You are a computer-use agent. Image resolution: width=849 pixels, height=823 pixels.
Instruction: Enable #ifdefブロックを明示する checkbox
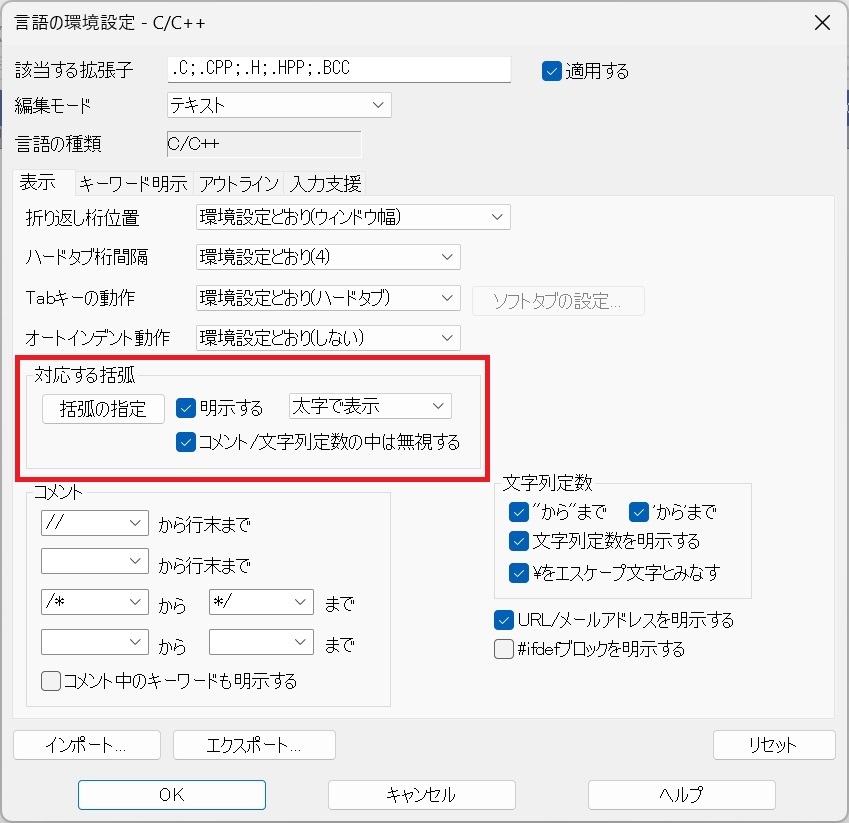click(x=504, y=650)
